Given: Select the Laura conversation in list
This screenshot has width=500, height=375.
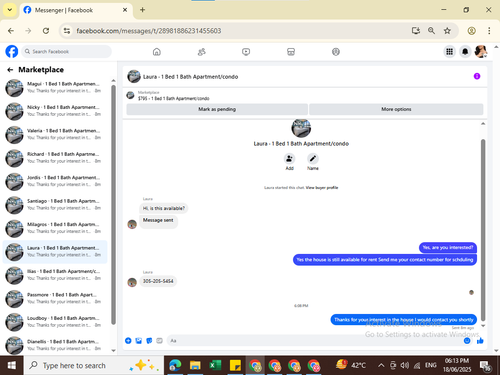Looking at the screenshot, I should coord(55,252).
